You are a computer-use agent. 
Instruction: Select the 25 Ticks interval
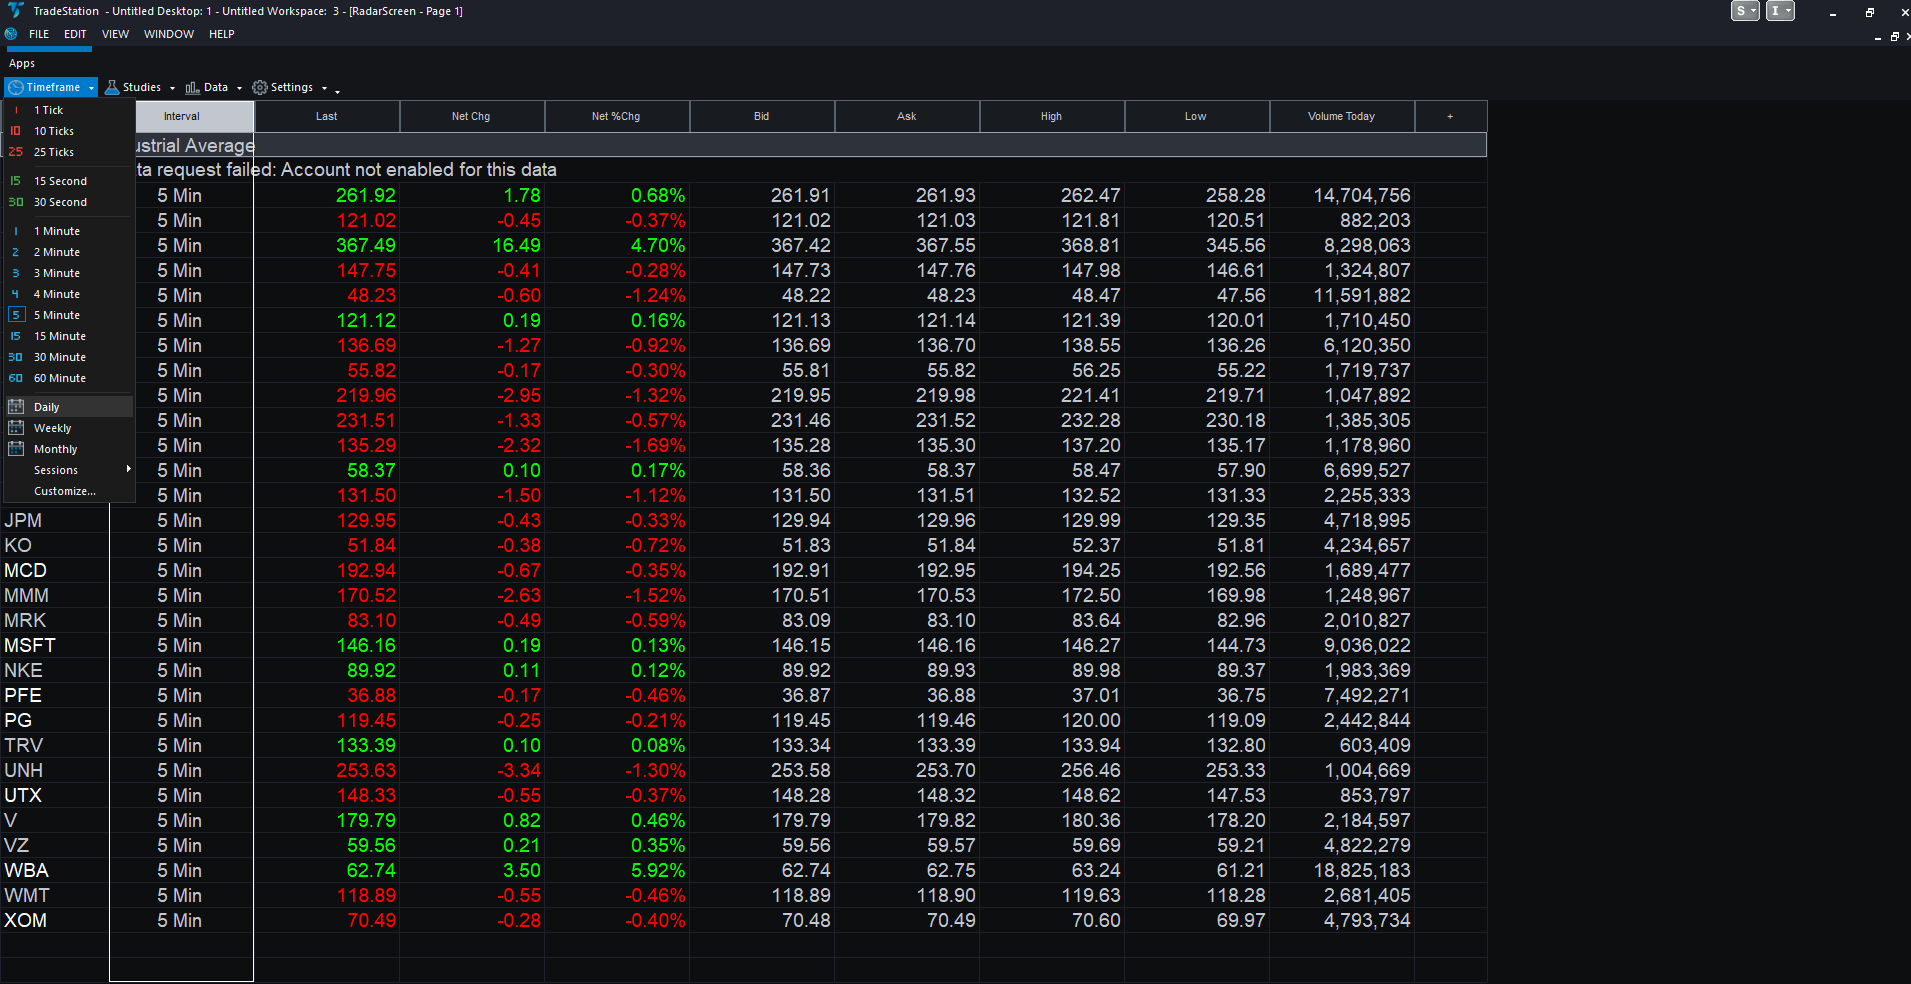pyautogui.click(x=68, y=152)
